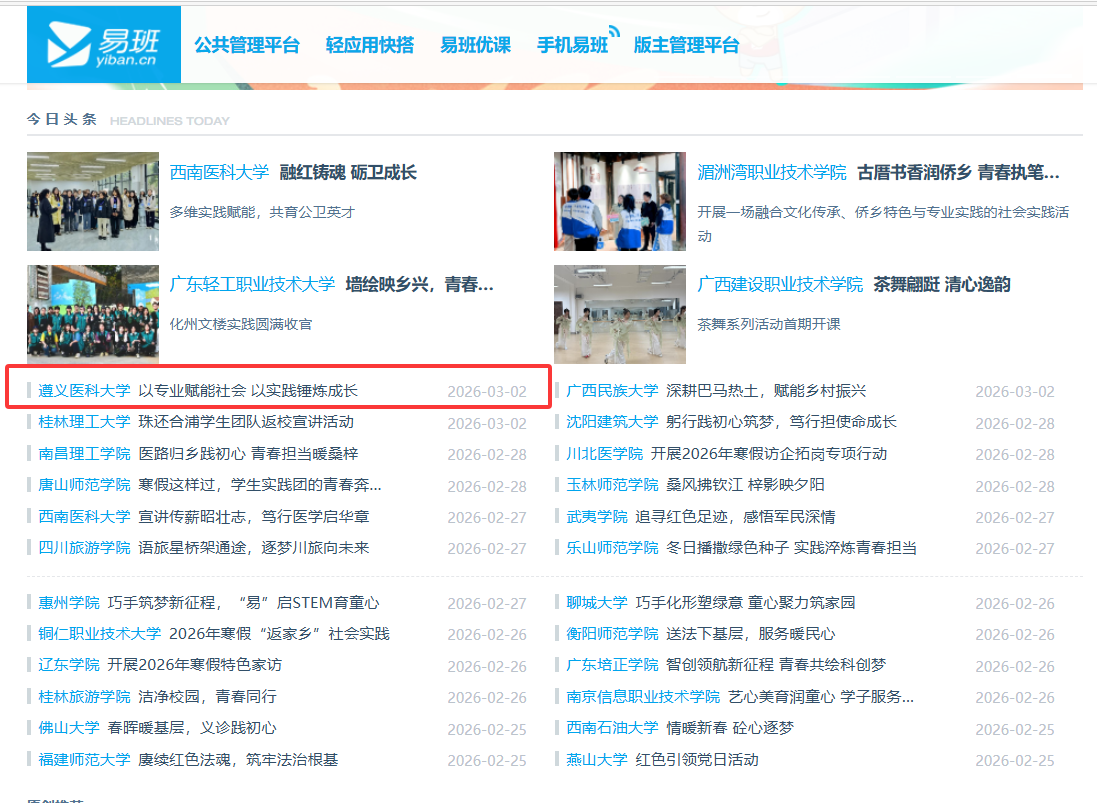Click 广东轻工职业技术大学 team photo thumbnail

[x=93, y=314]
